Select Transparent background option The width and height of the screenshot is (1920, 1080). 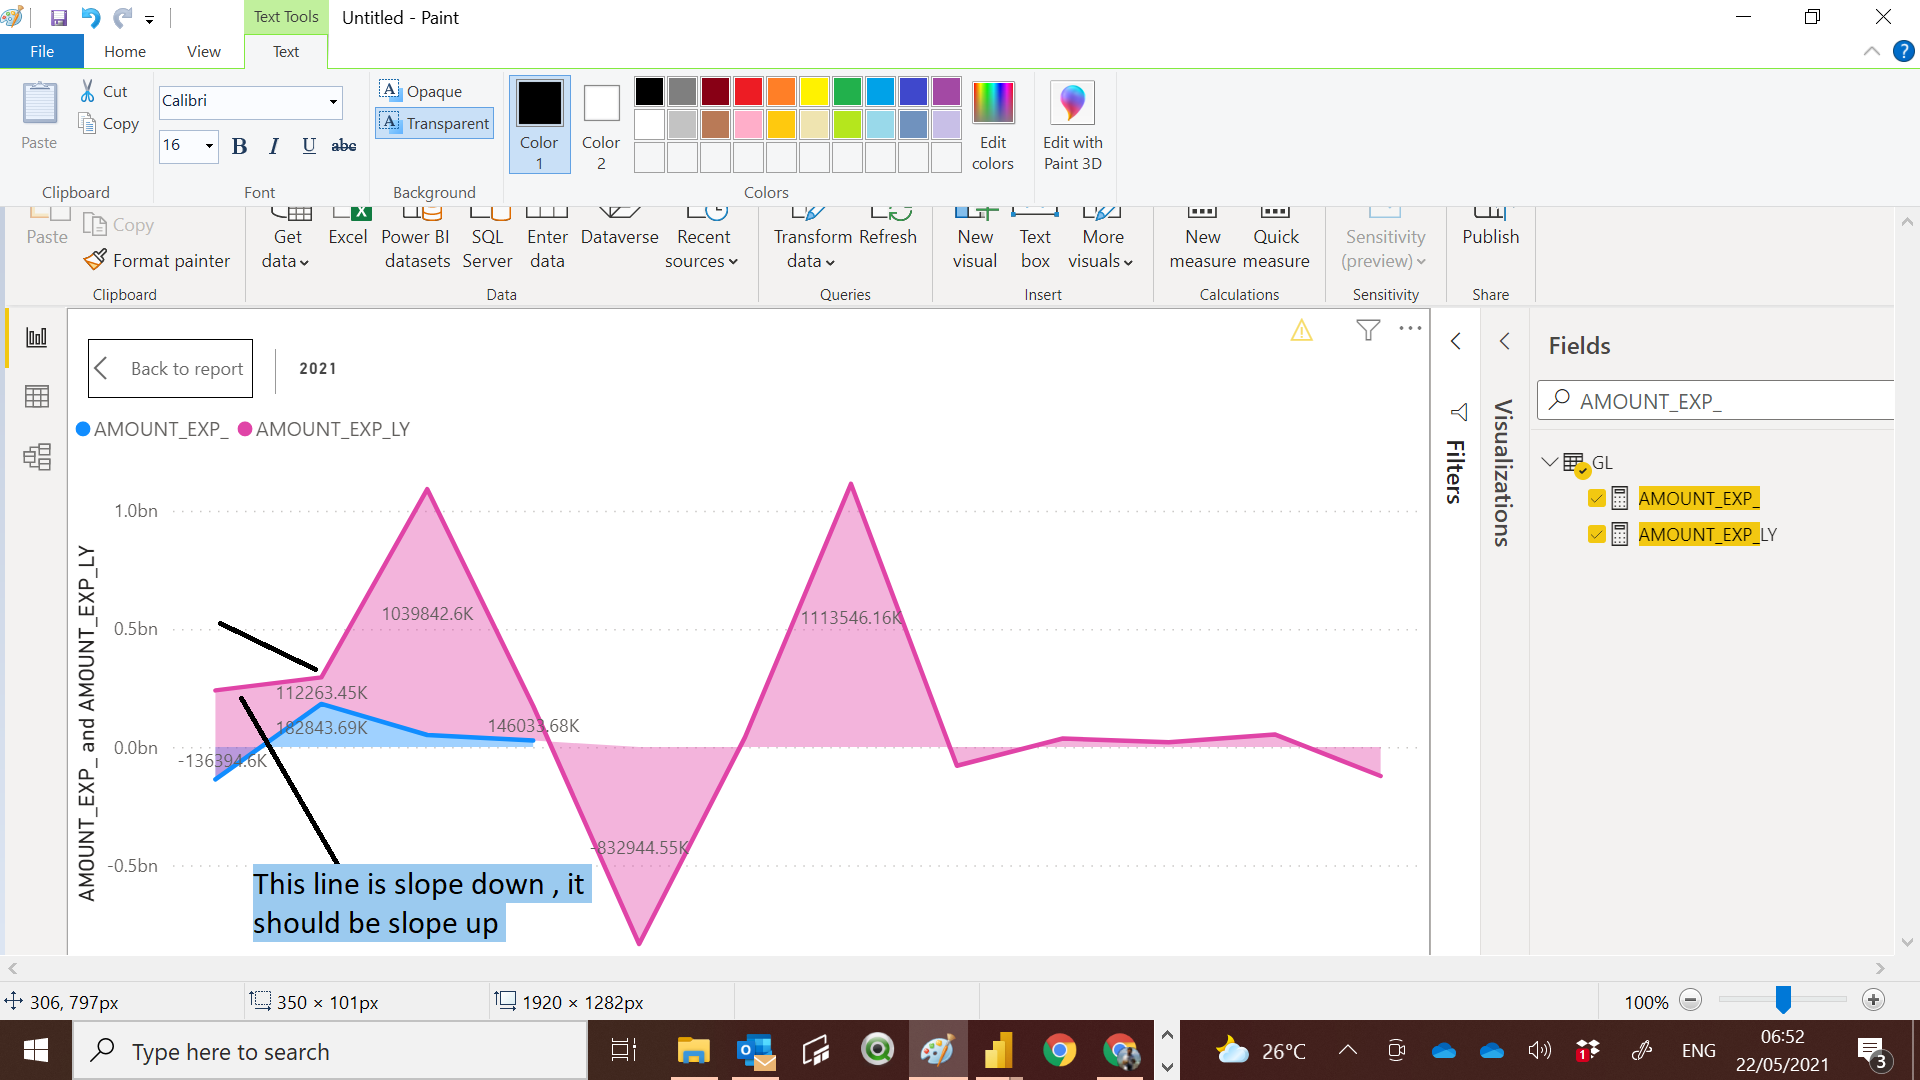(435, 123)
